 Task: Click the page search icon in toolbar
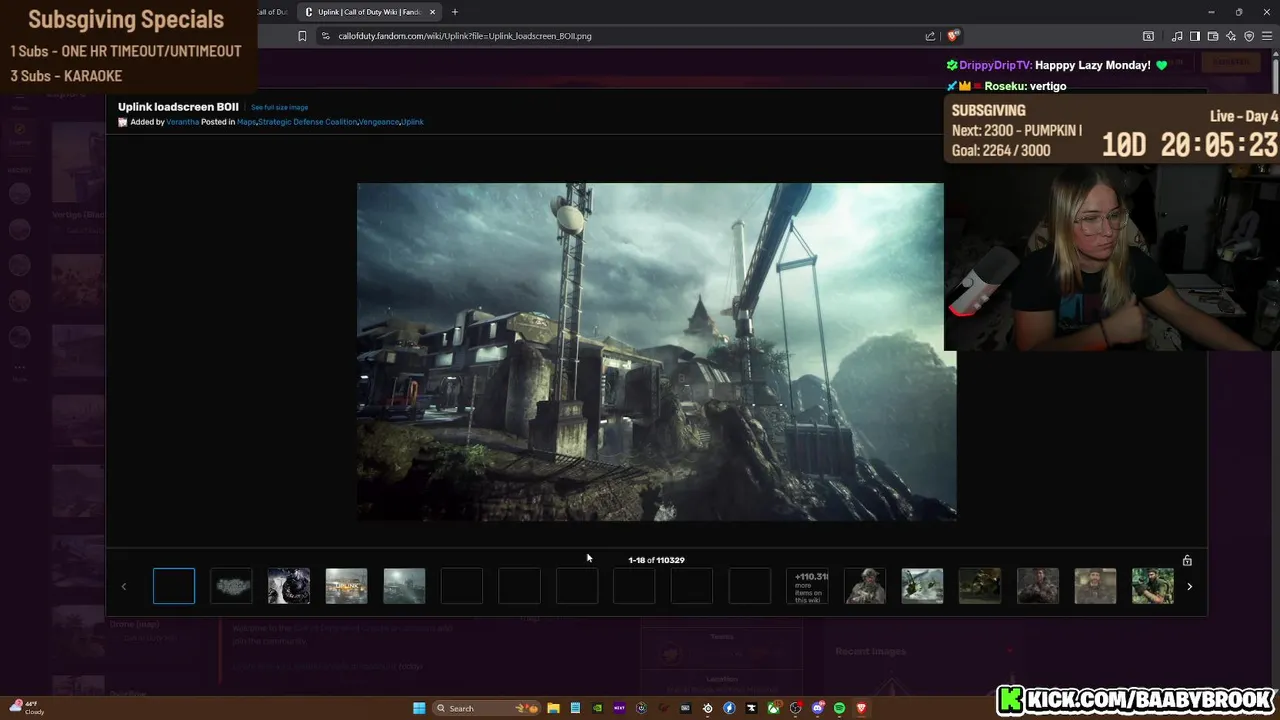point(1148,36)
